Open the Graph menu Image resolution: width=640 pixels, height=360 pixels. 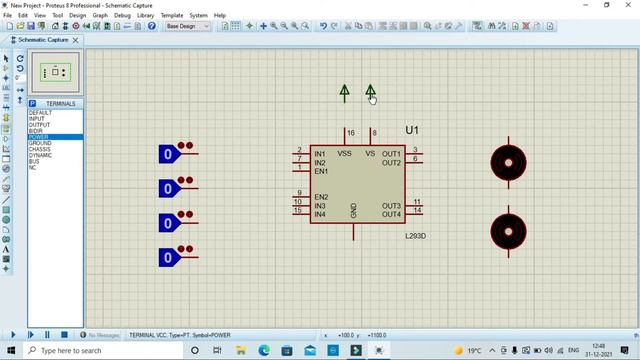tap(100, 16)
